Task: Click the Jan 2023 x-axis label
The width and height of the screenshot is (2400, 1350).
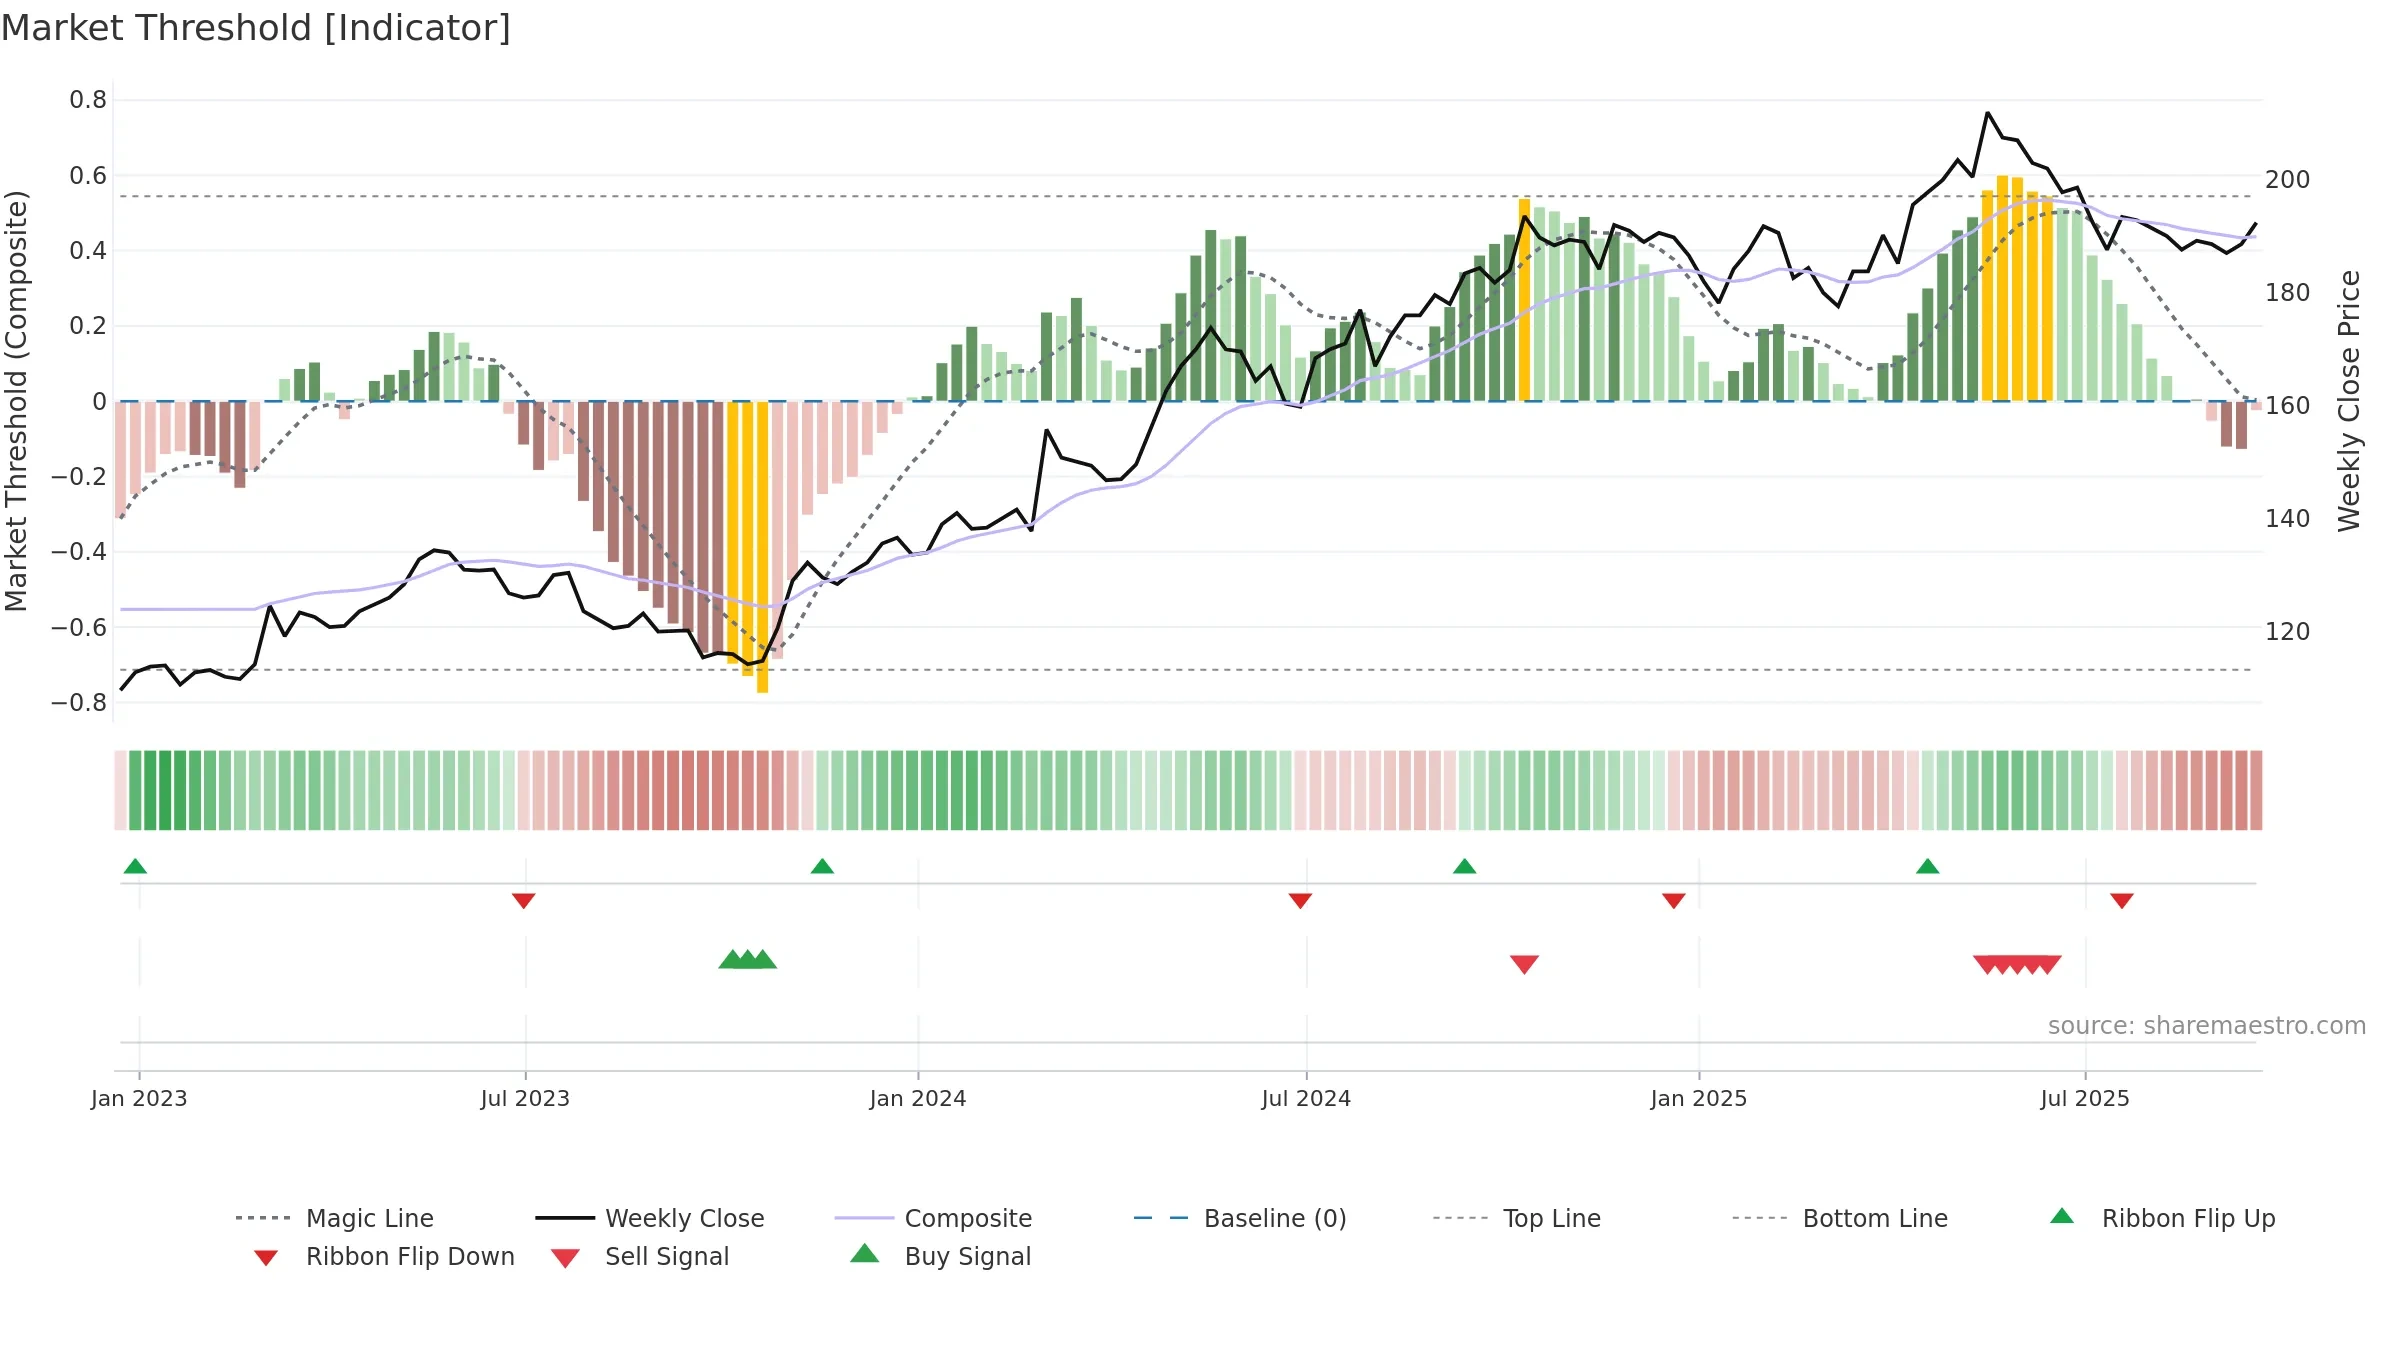Action: pyautogui.click(x=139, y=1099)
